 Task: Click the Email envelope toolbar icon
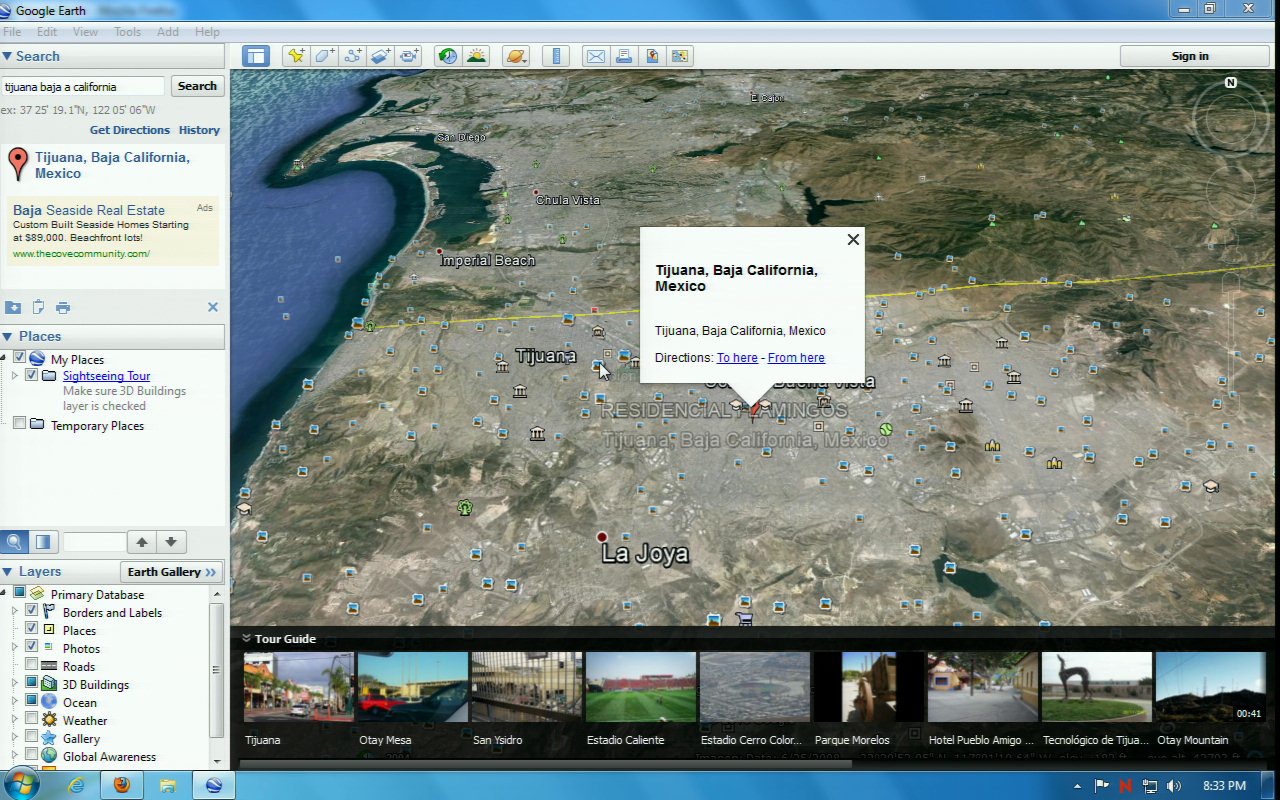click(x=595, y=56)
